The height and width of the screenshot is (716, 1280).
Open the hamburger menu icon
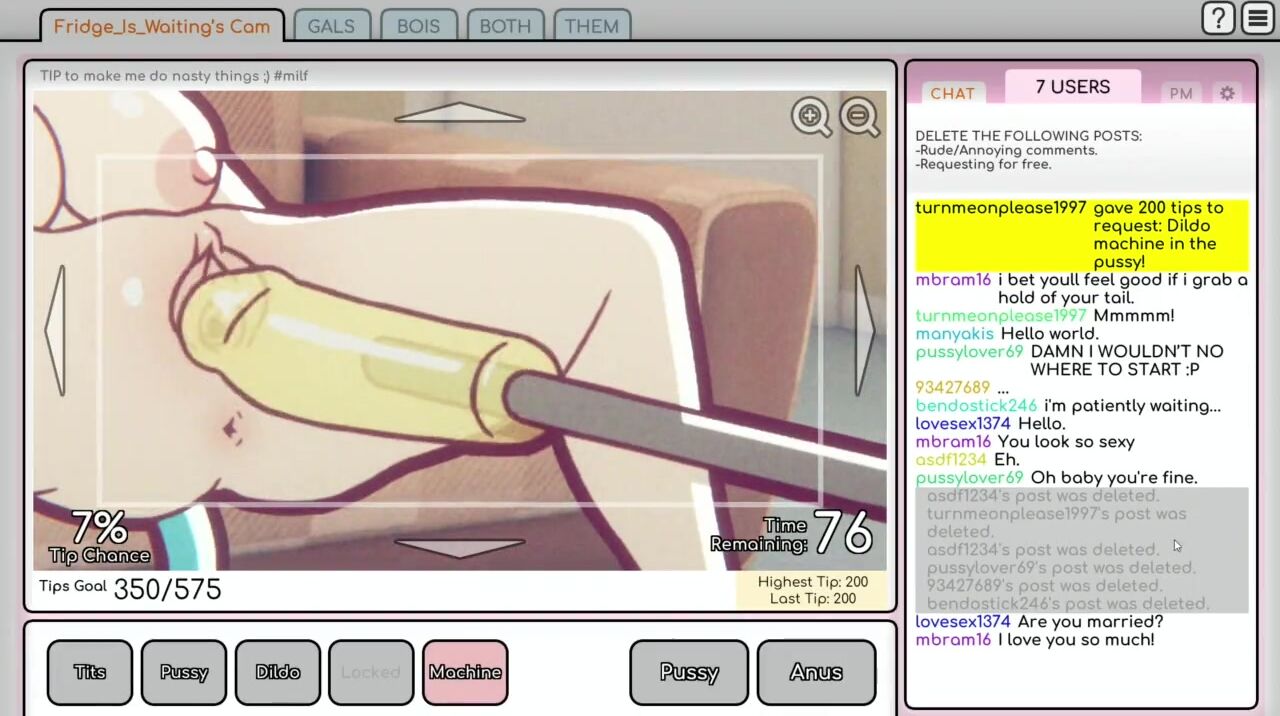click(1257, 18)
